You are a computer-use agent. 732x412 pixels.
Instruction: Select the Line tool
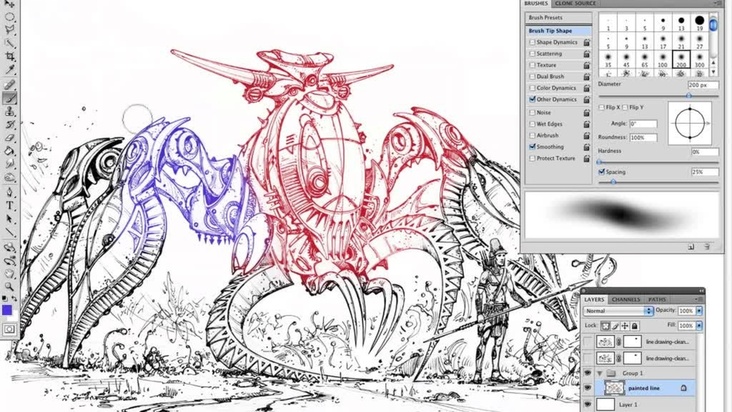click(x=9, y=232)
